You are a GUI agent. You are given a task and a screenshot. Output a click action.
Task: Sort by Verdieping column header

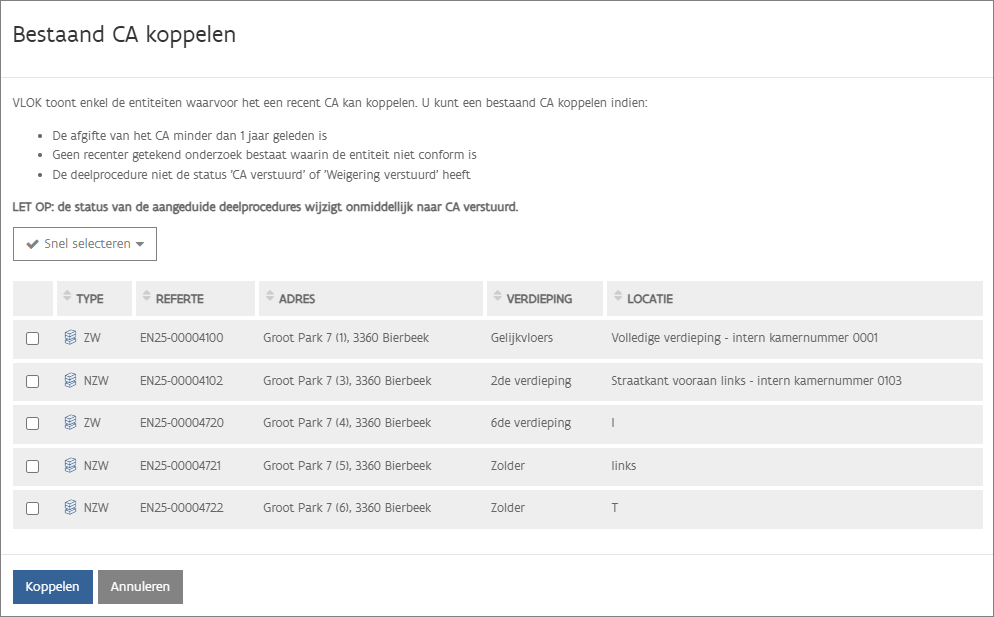tap(539, 298)
